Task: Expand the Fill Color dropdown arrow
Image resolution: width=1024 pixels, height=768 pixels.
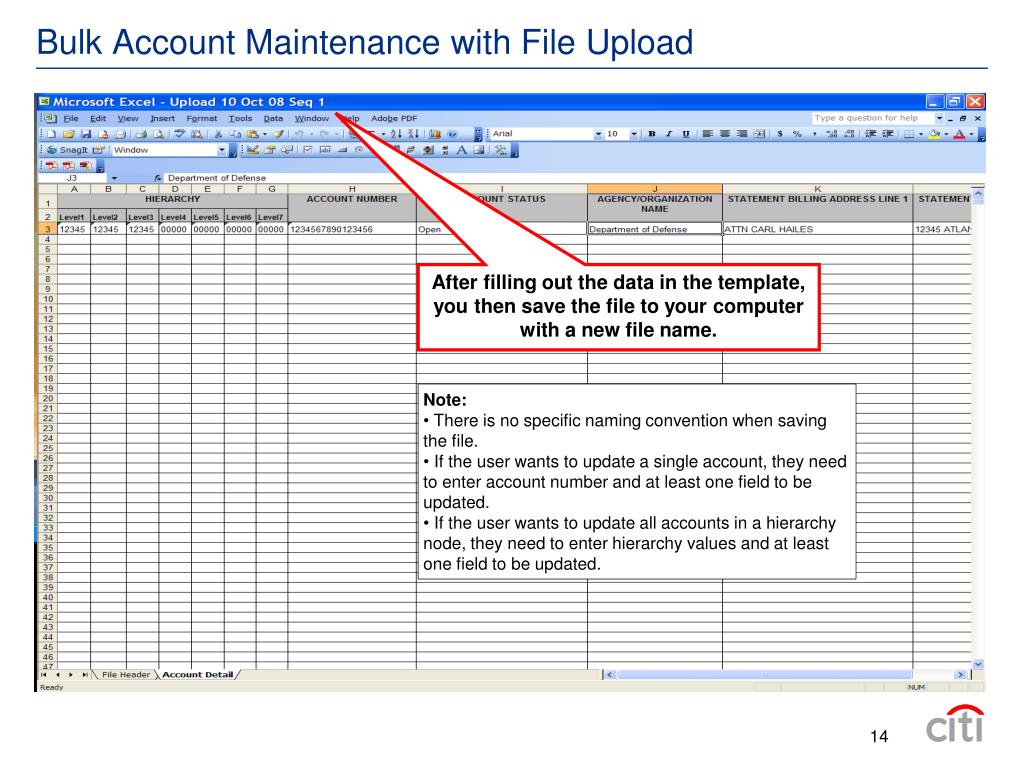Action: click(x=946, y=134)
